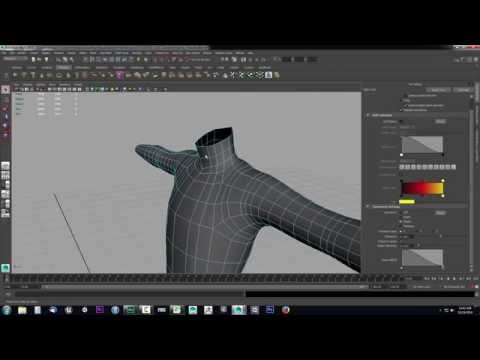
Task: Click the first soft select curve preset
Action: click(402, 167)
